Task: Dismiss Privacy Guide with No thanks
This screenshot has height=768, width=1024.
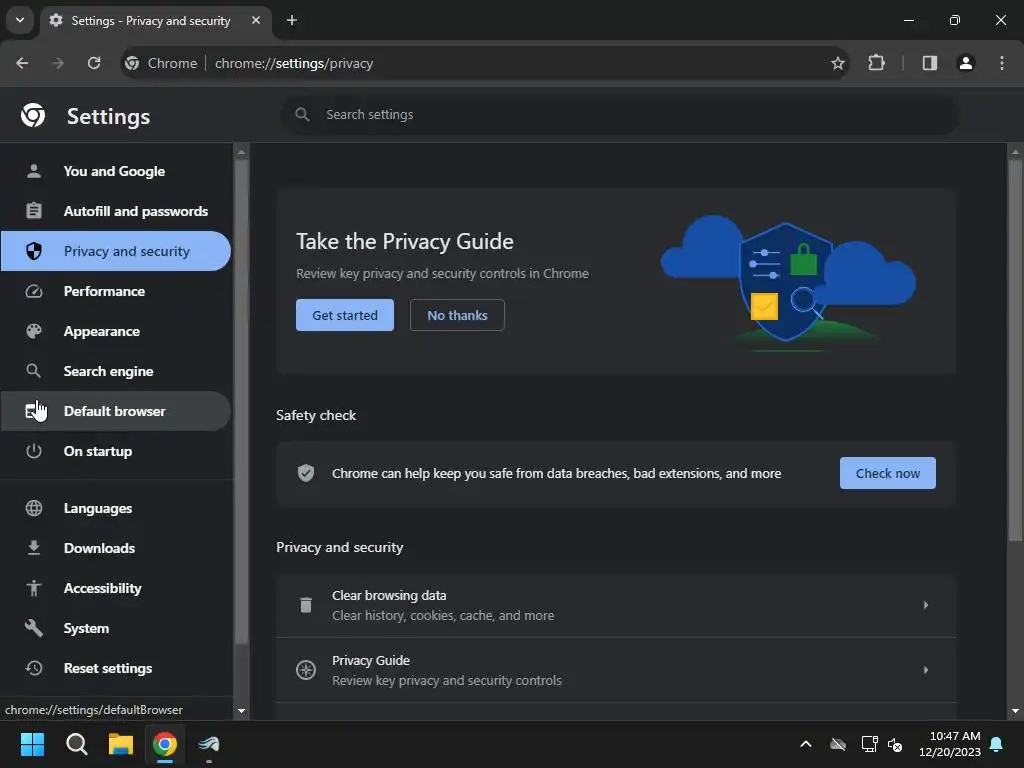Action: point(457,315)
